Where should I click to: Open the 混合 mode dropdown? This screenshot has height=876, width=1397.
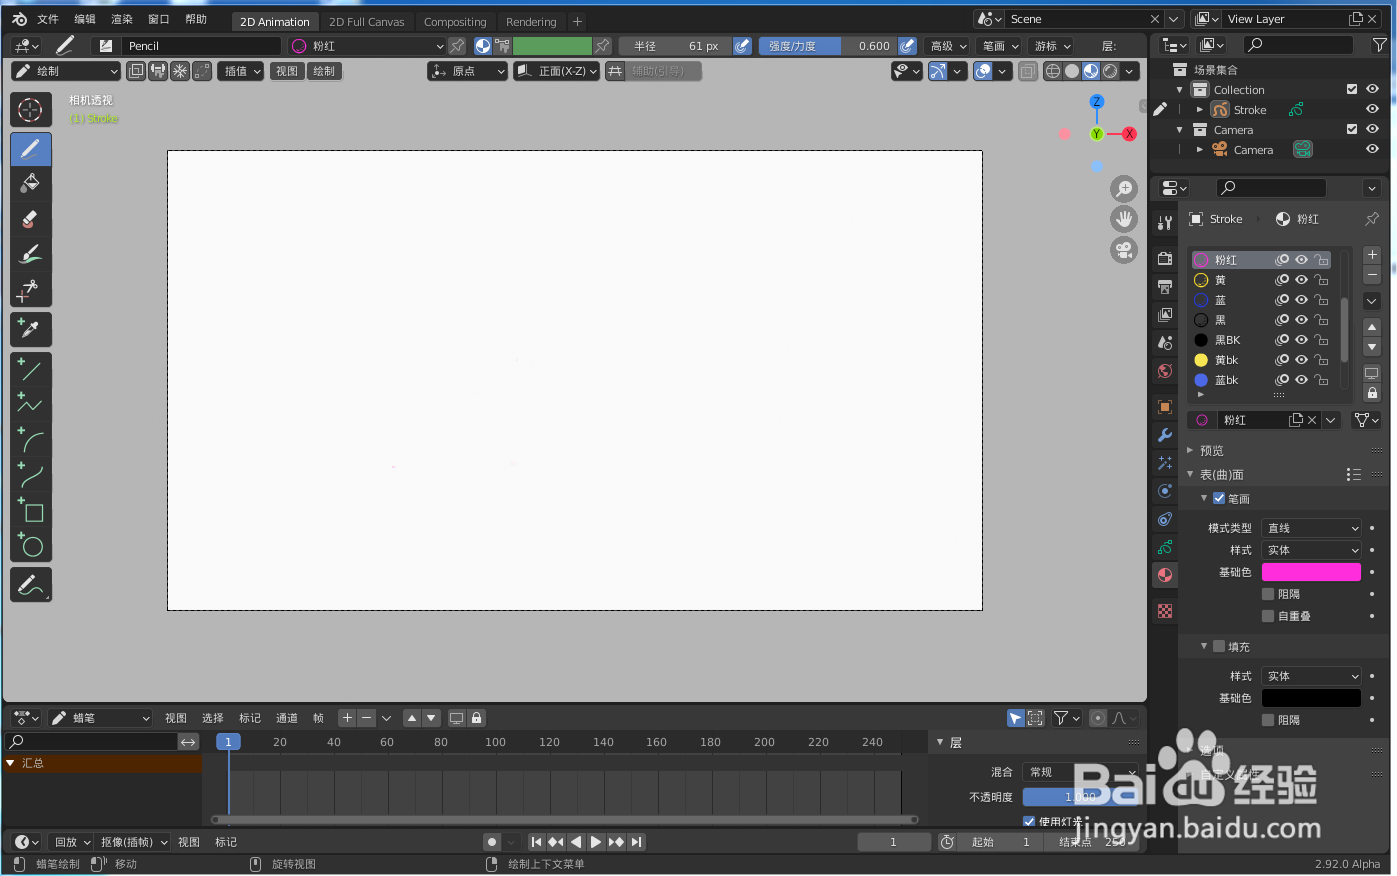pyautogui.click(x=1080, y=771)
